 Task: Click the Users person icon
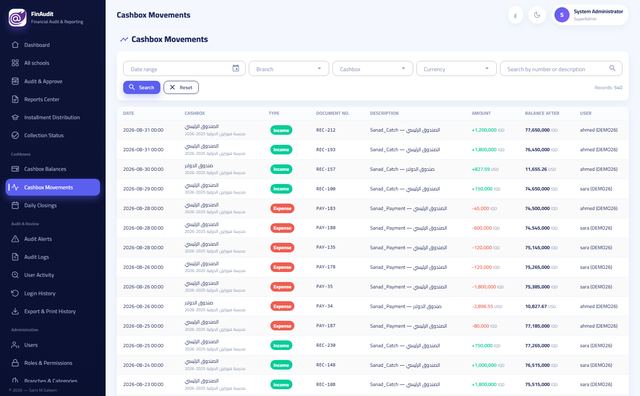(15, 345)
